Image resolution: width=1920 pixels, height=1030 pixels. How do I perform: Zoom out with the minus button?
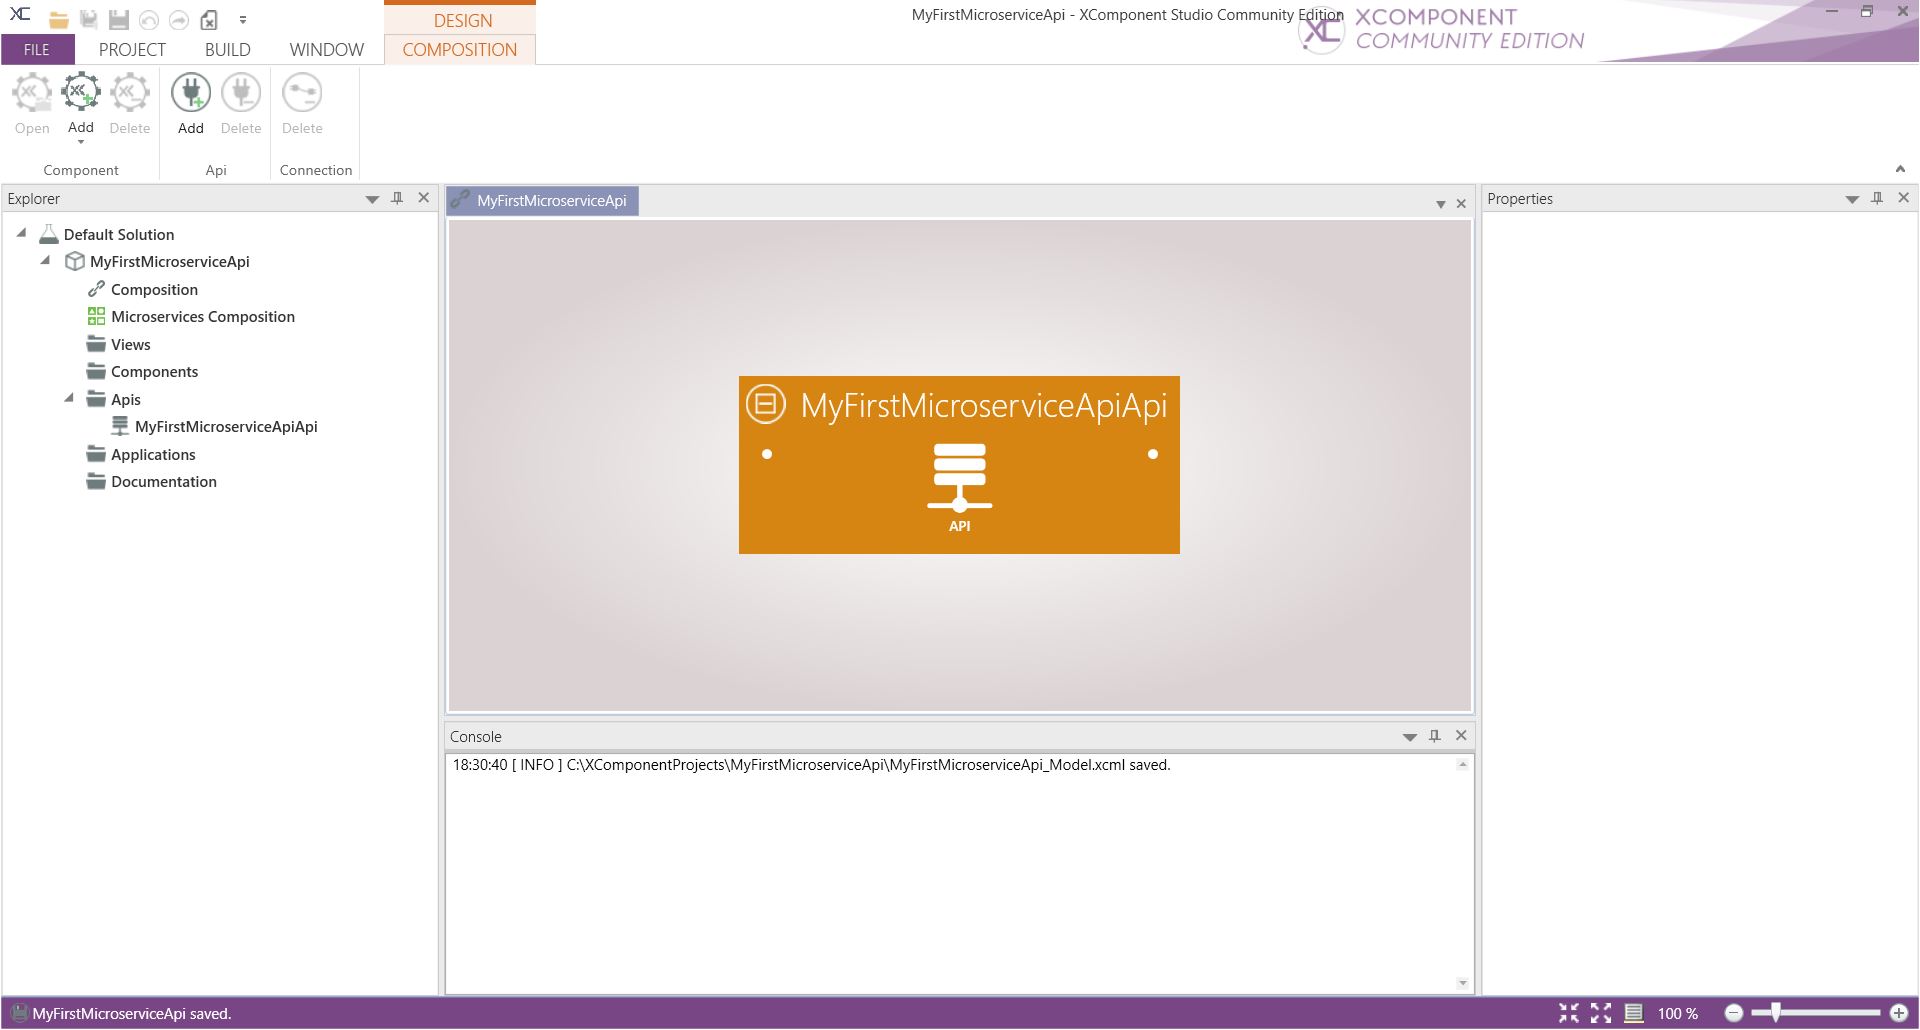[1734, 1013]
